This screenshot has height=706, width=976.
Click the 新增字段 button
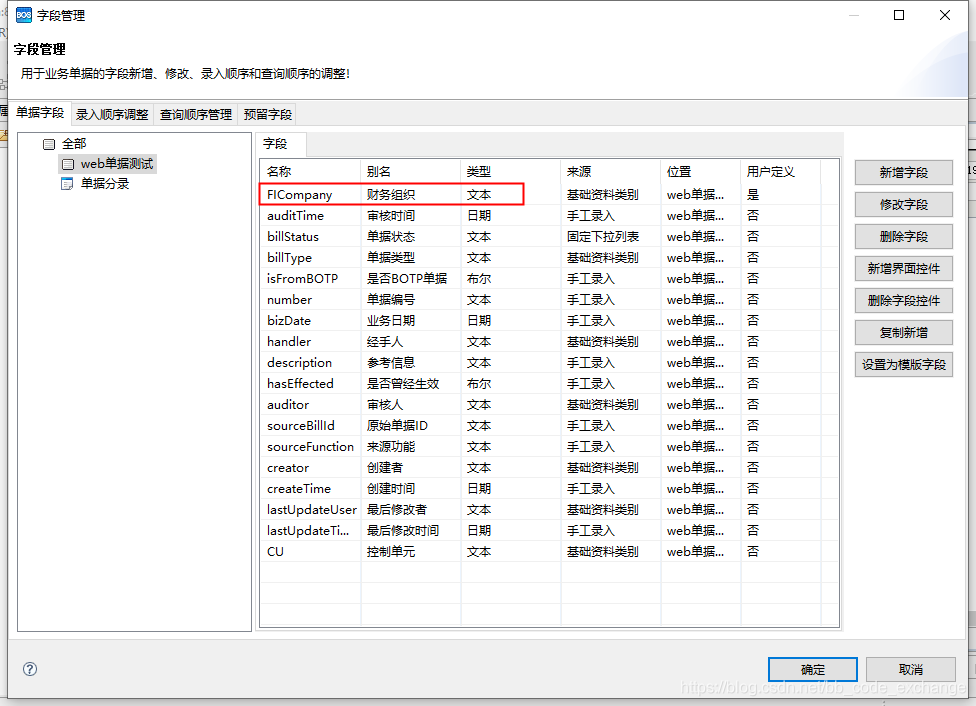click(904, 172)
